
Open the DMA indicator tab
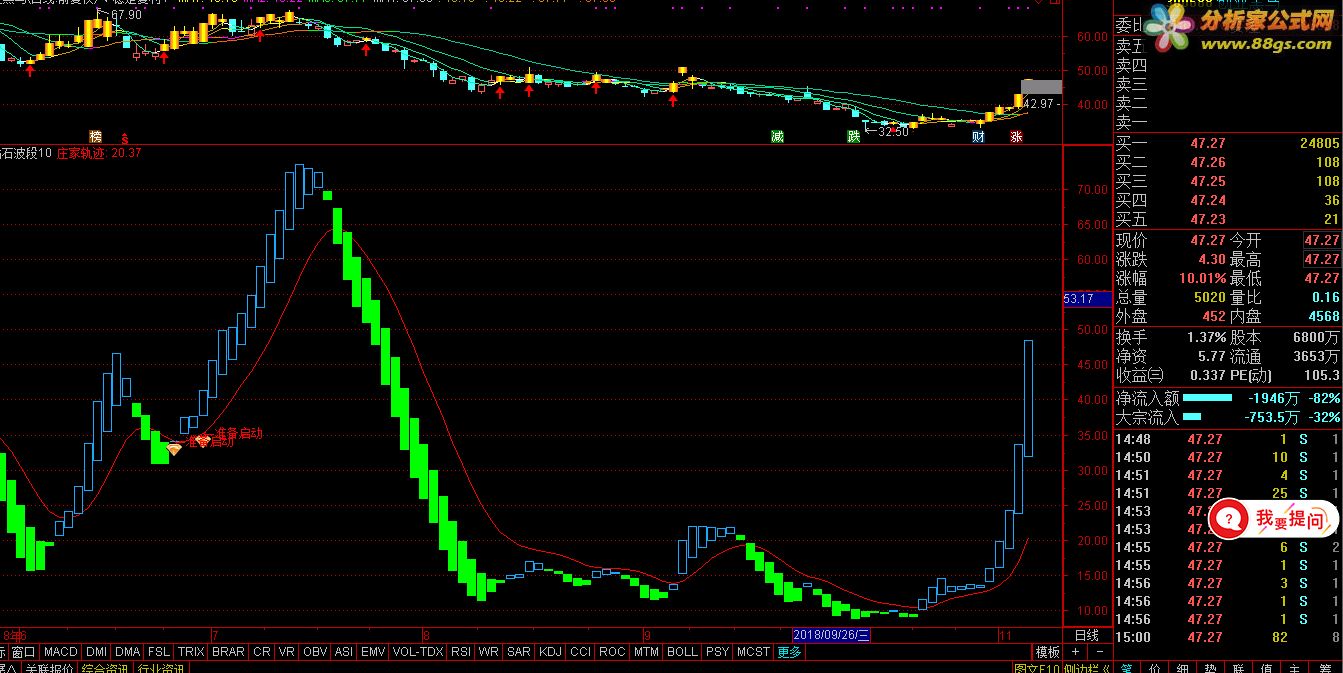point(128,651)
